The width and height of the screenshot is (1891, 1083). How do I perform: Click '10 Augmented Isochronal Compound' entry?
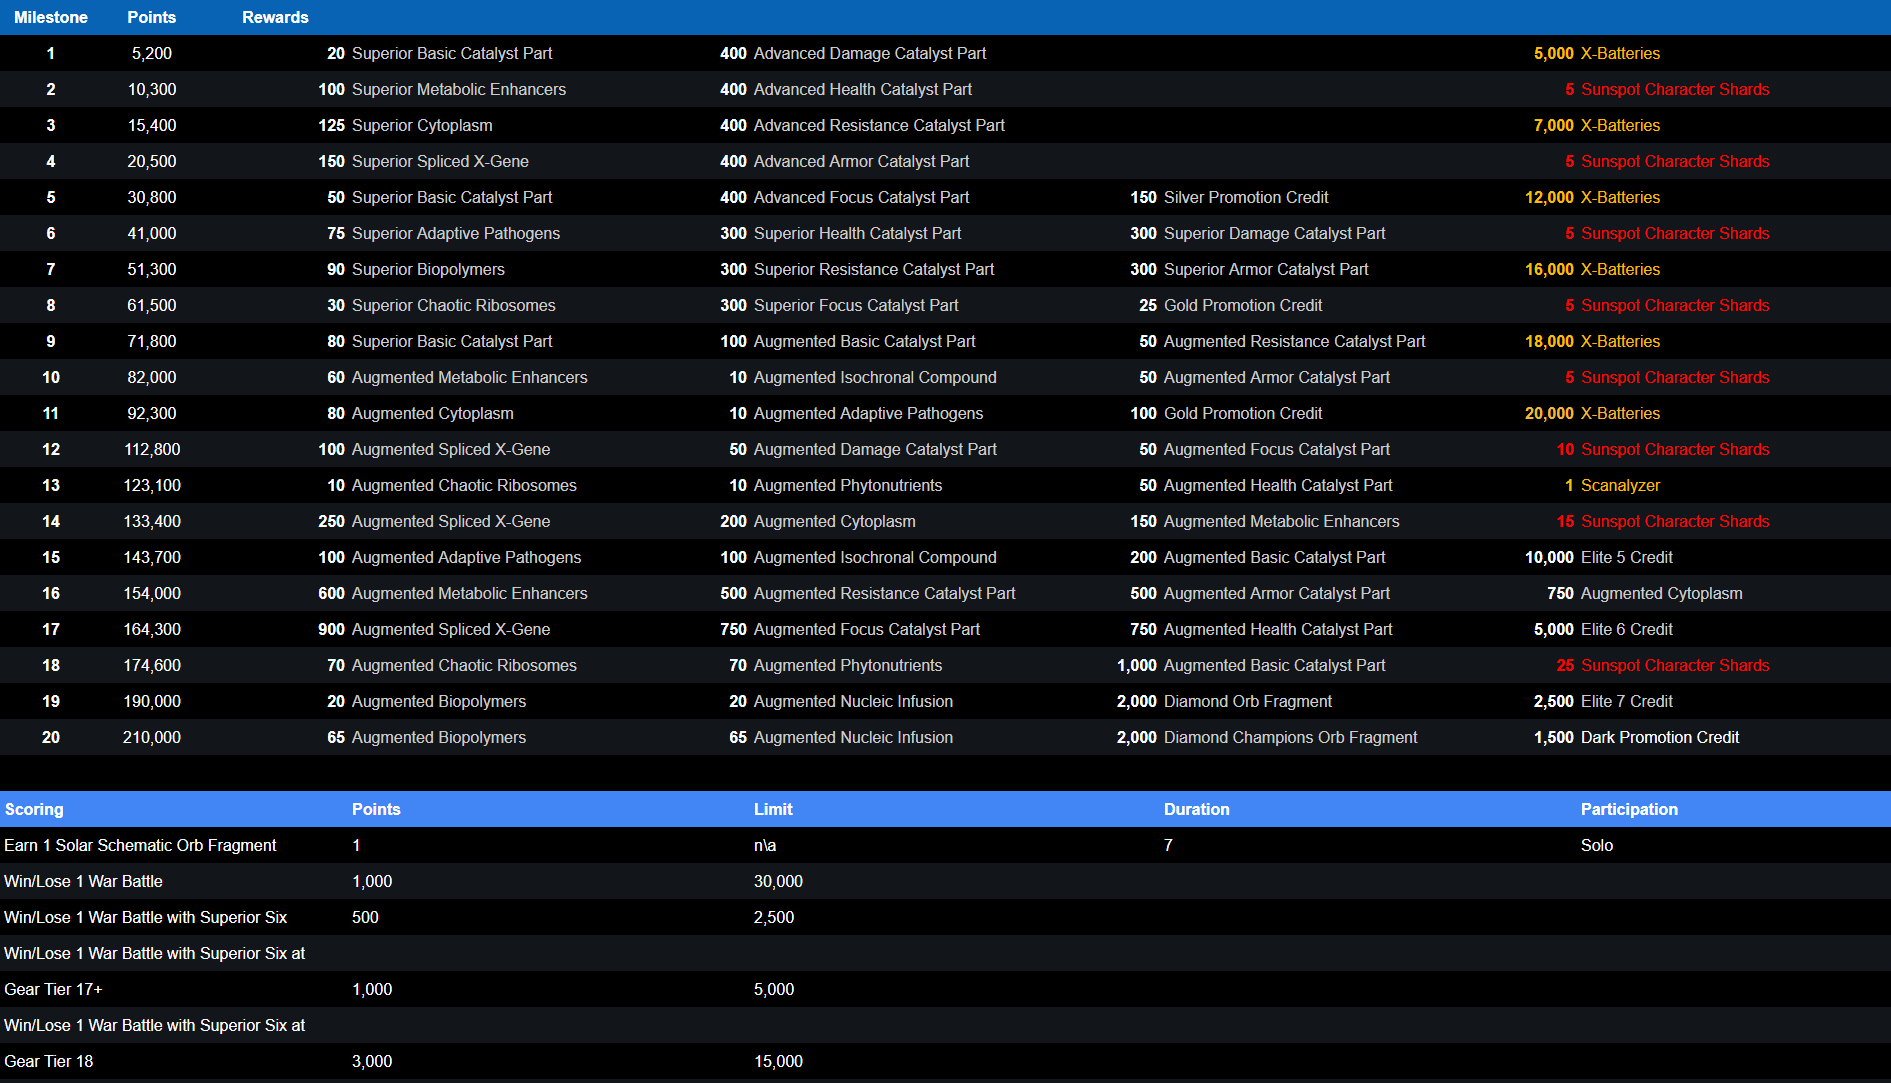[863, 377]
